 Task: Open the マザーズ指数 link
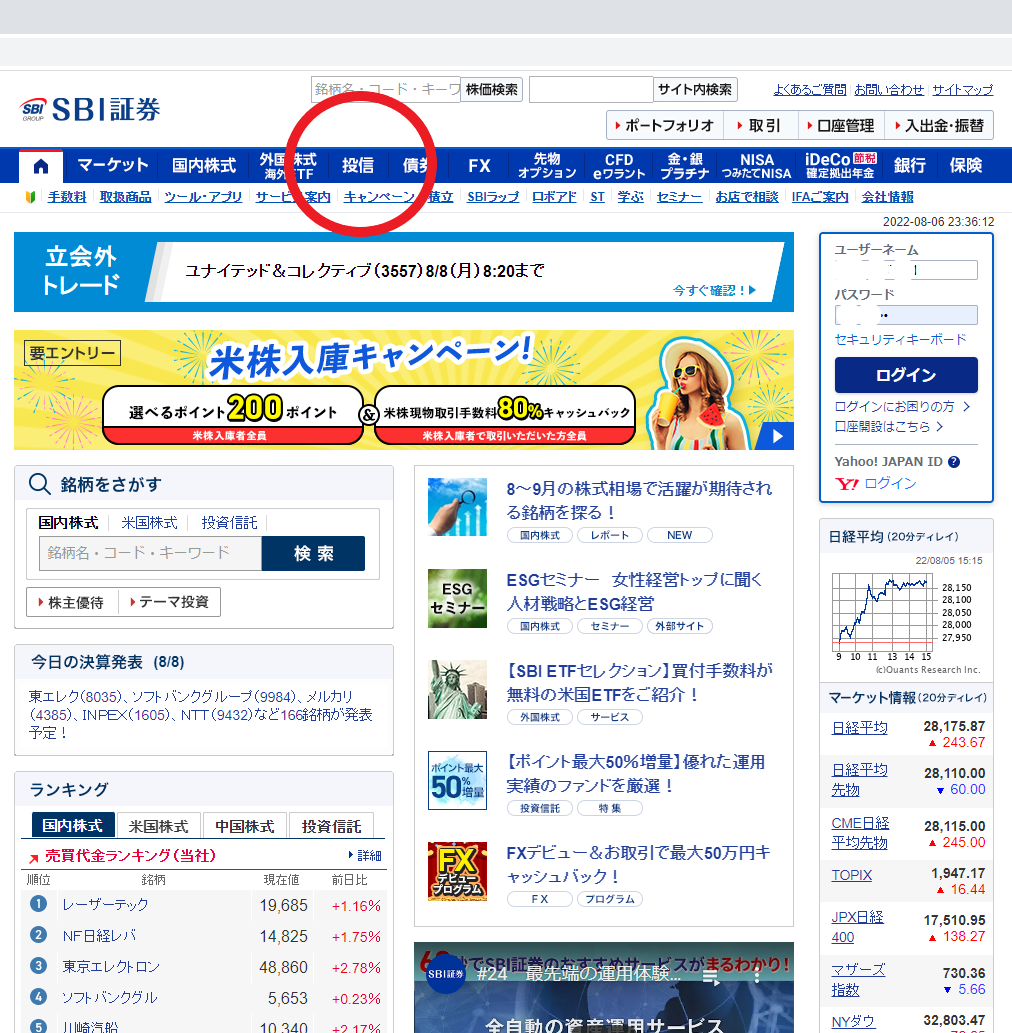pyautogui.click(x=858, y=980)
